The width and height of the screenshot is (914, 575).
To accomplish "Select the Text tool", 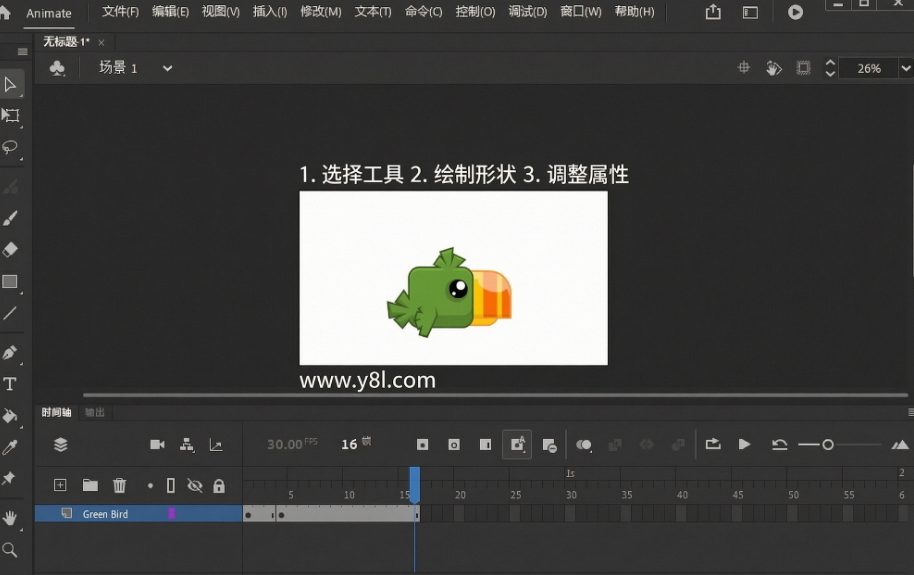I will (x=10, y=384).
